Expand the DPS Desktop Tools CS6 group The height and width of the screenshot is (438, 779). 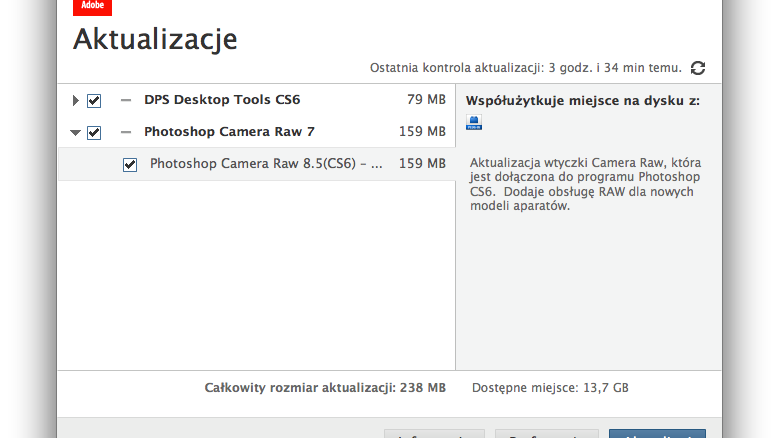(75, 100)
